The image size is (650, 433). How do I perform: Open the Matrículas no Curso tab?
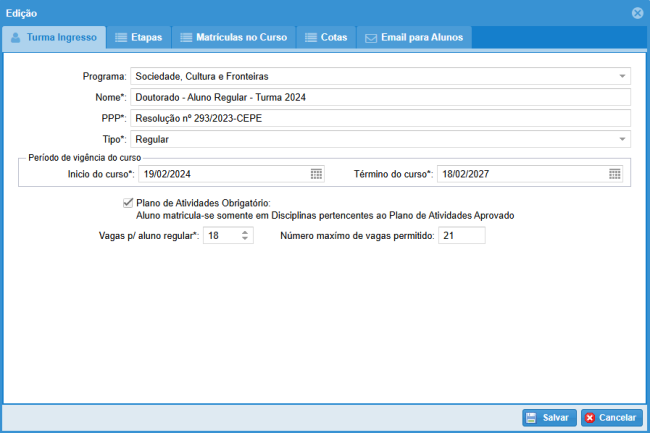click(x=233, y=38)
